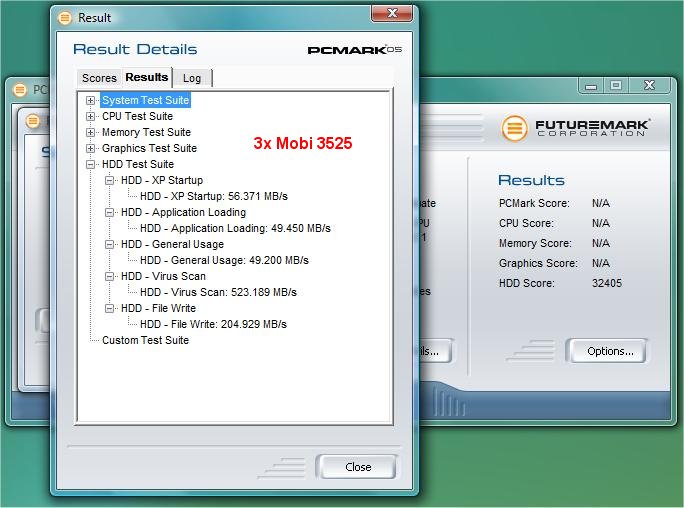Click the PCMark main window title icon
The height and width of the screenshot is (508, 684).
(20, 90)
